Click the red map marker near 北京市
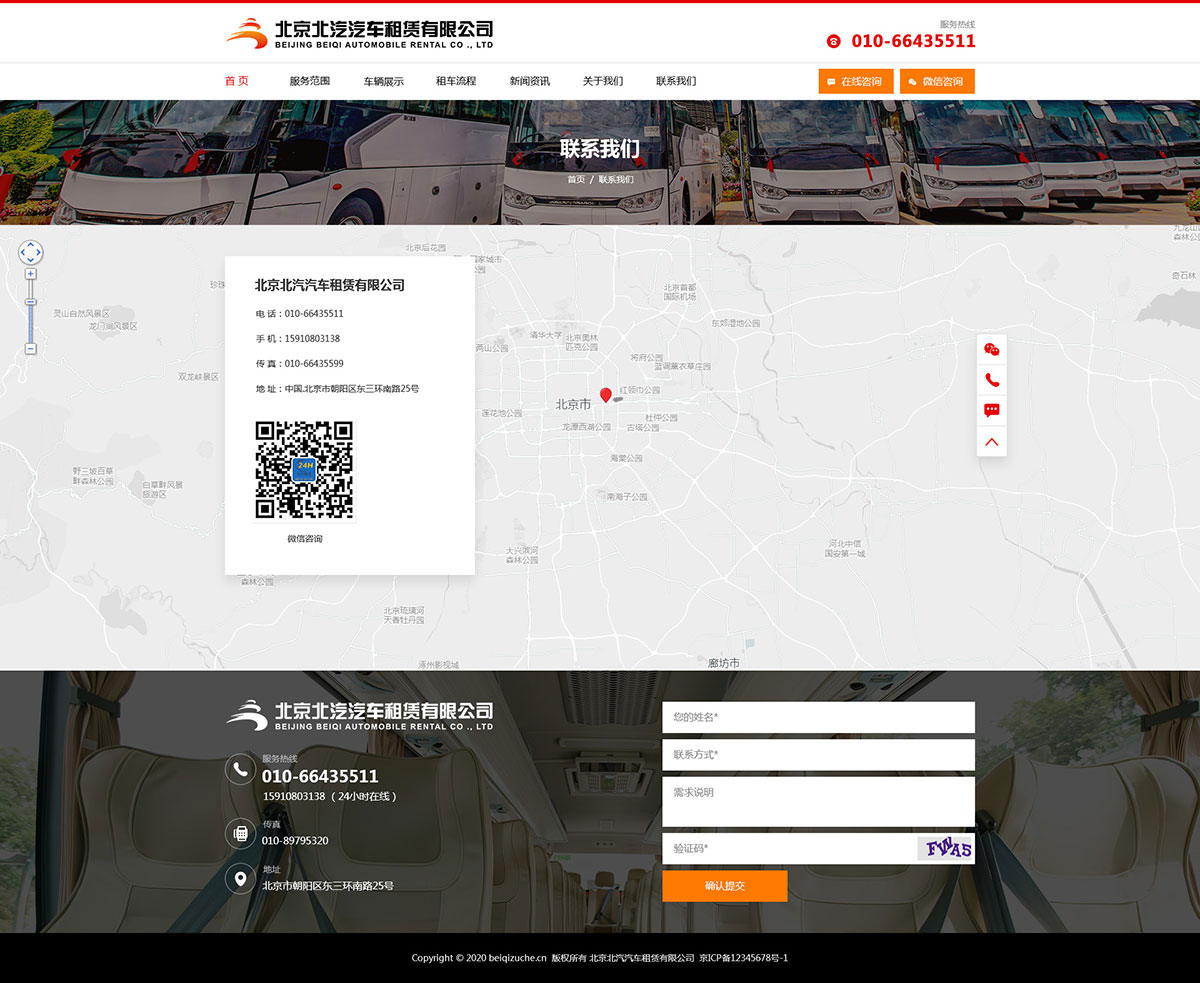This screenshot has width=1200, height=983. click(605, 394)
